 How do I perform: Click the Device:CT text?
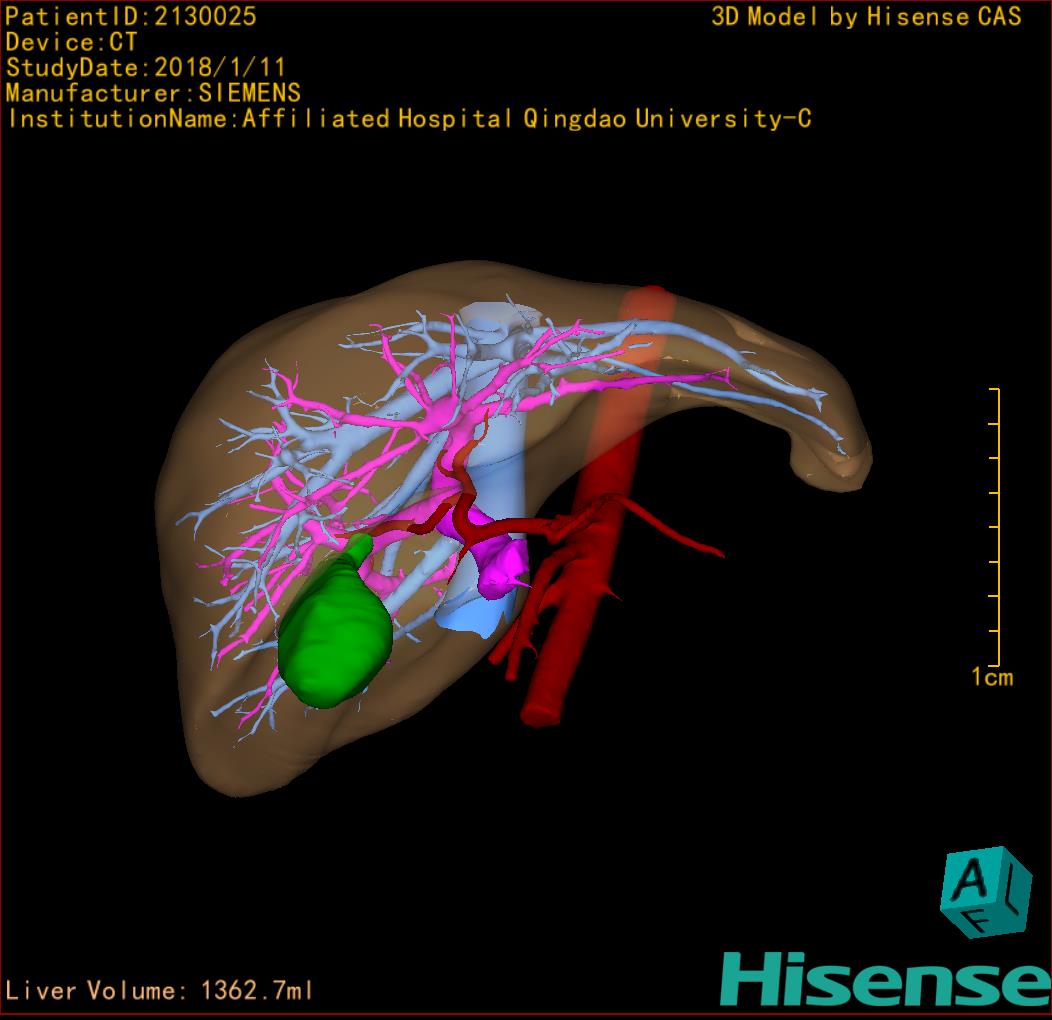(71, 42)
